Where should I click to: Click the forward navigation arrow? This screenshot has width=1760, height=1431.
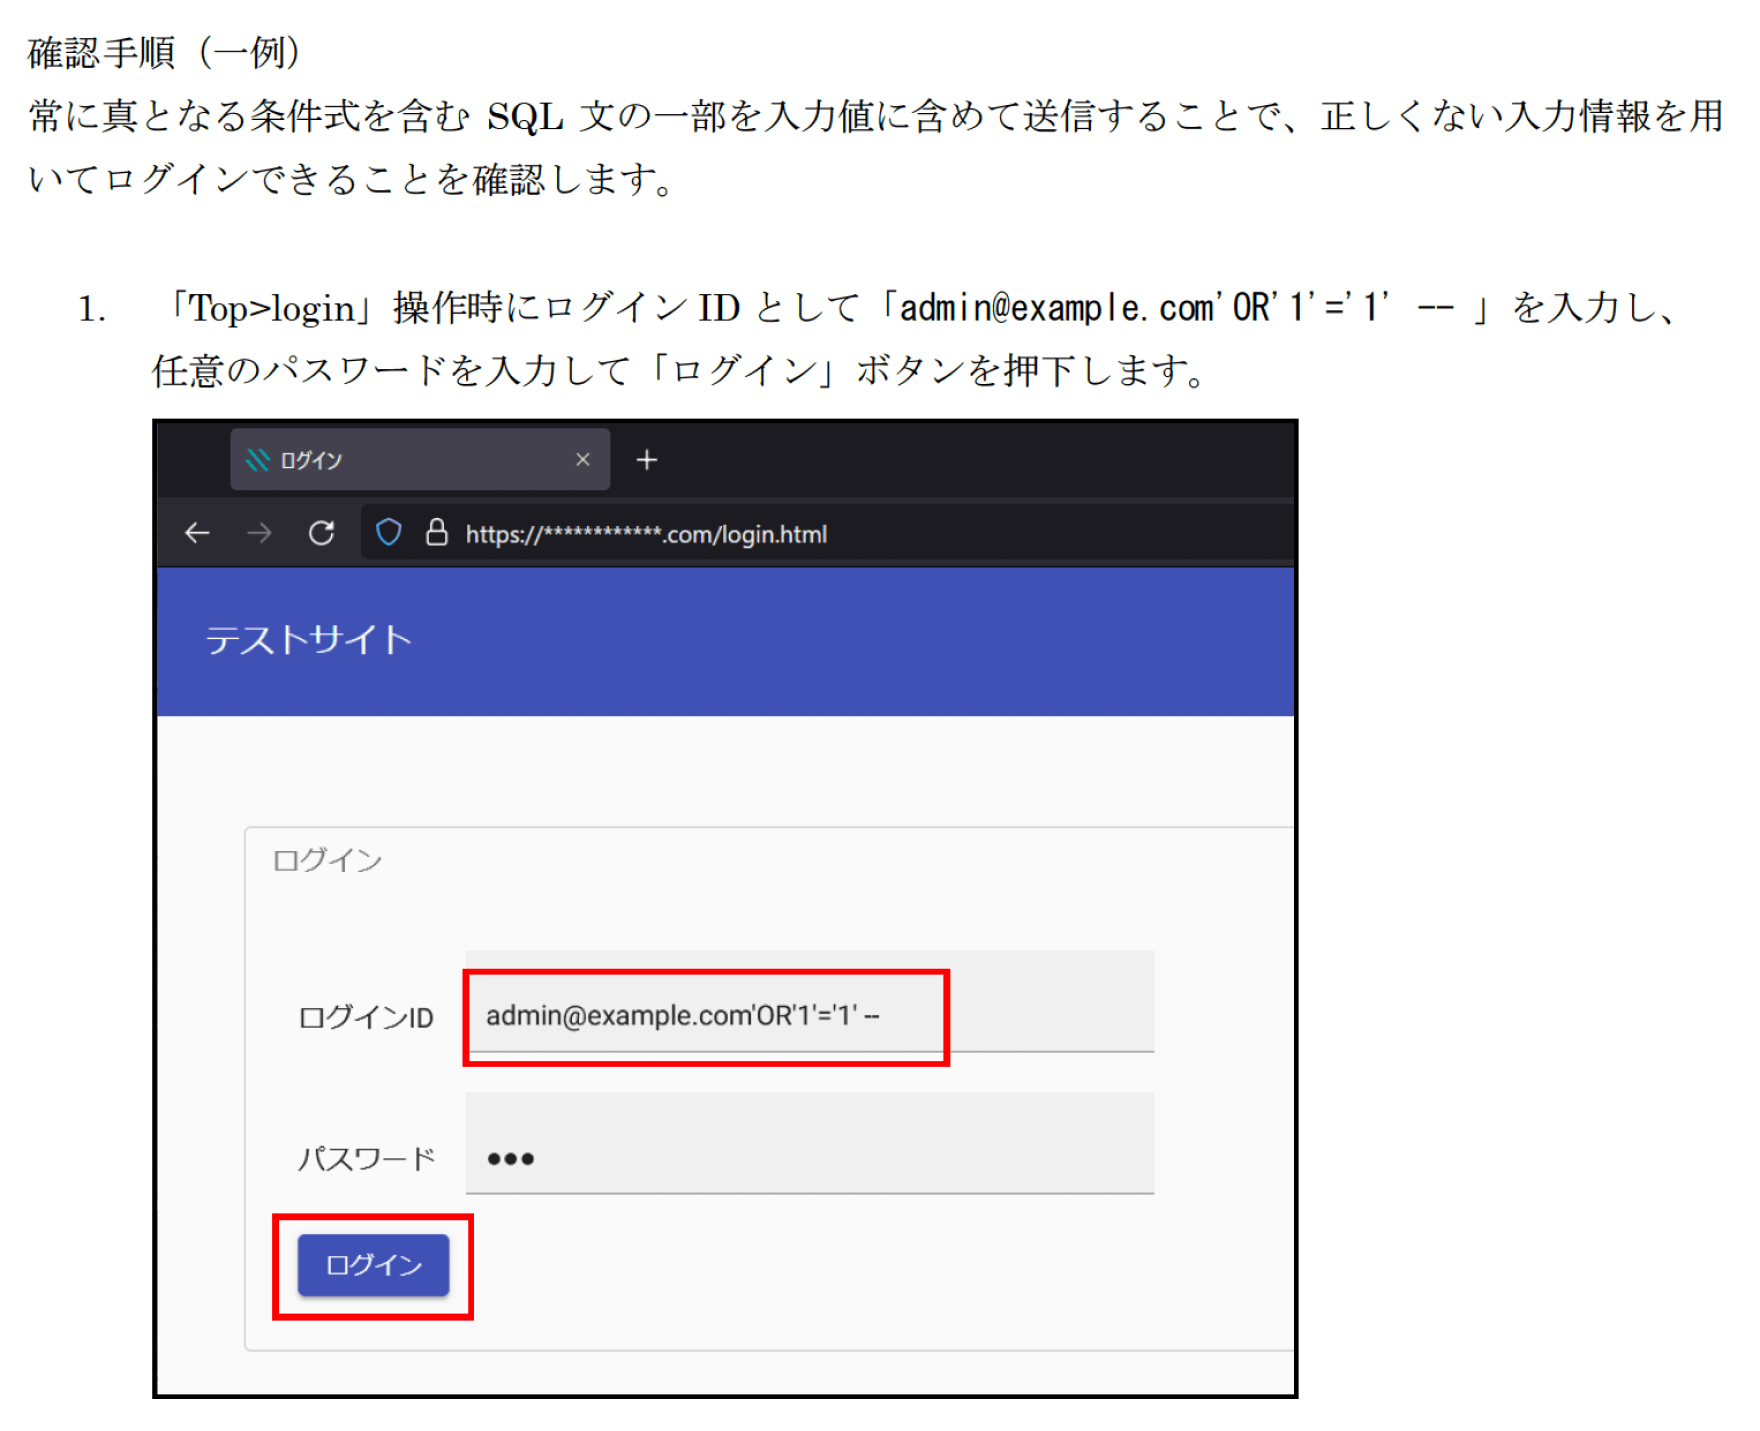pos(259,533)
